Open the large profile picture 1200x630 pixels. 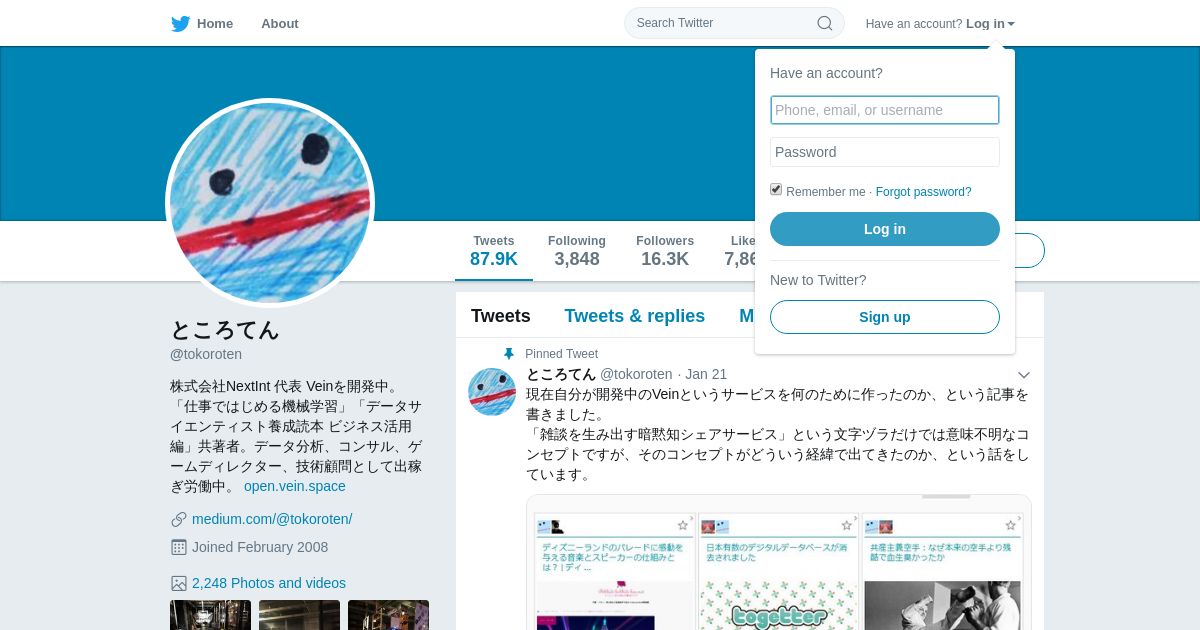pos(270,203)
